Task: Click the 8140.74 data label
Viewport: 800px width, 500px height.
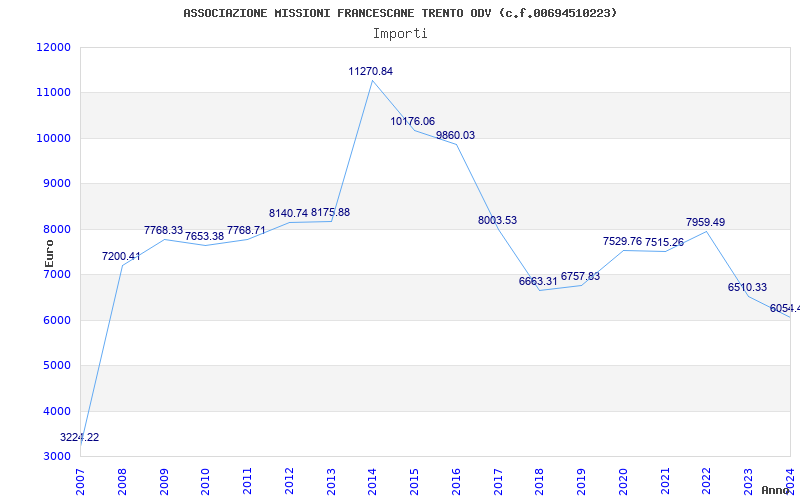Action: (288, 213)
